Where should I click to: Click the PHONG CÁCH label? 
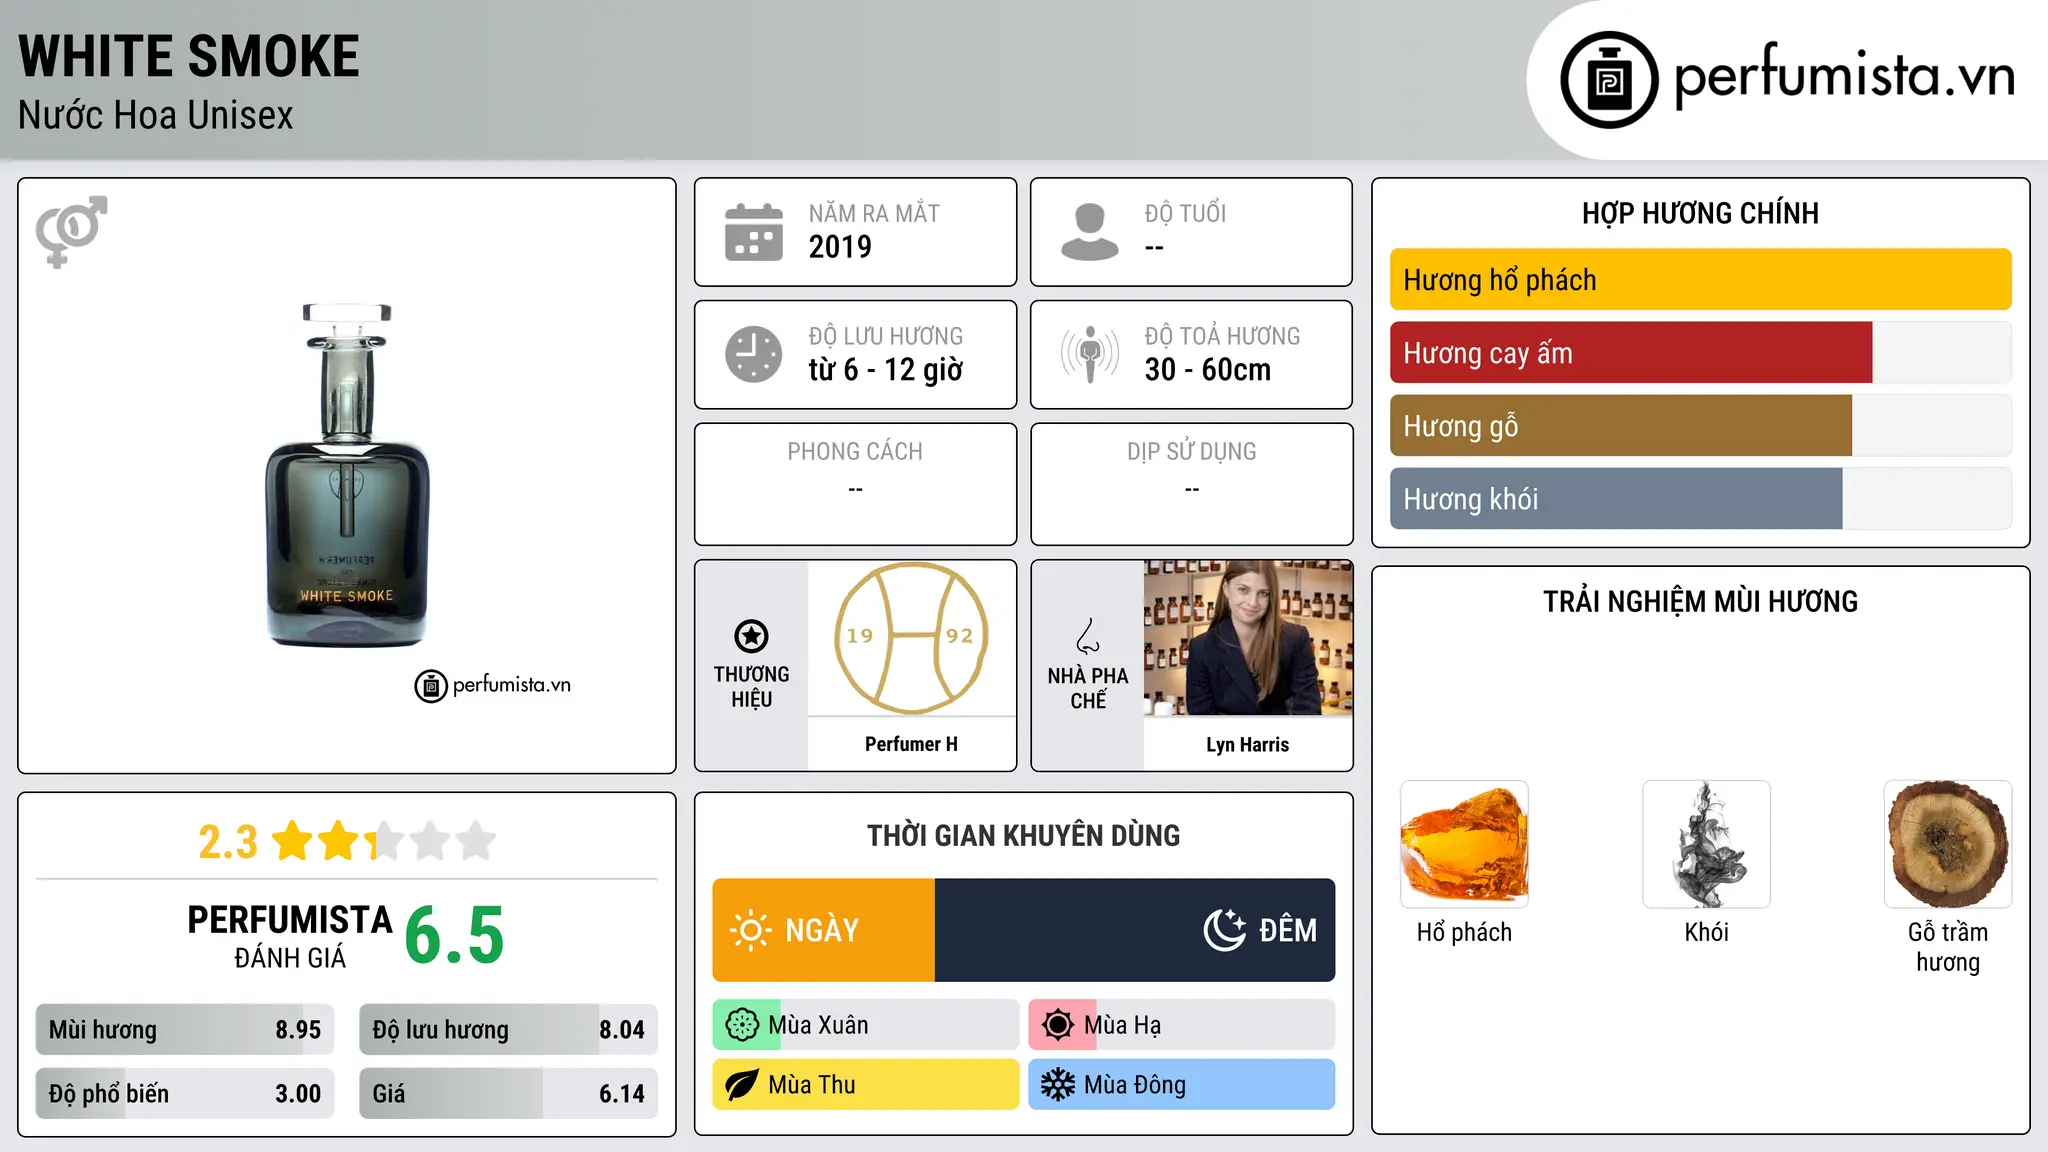(855, 452)
